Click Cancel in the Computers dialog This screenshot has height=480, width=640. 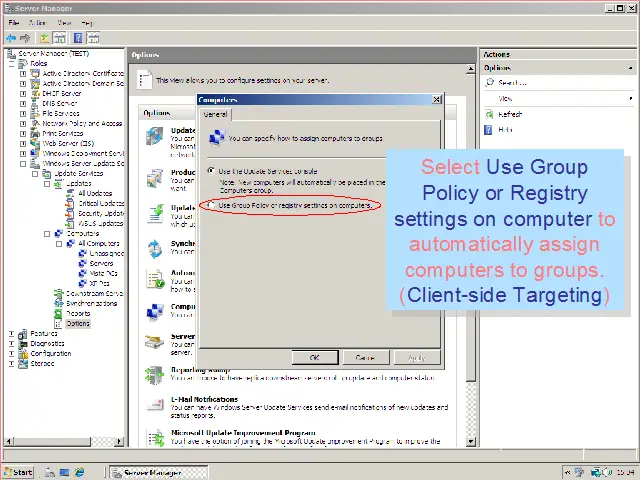coord(365,358)
